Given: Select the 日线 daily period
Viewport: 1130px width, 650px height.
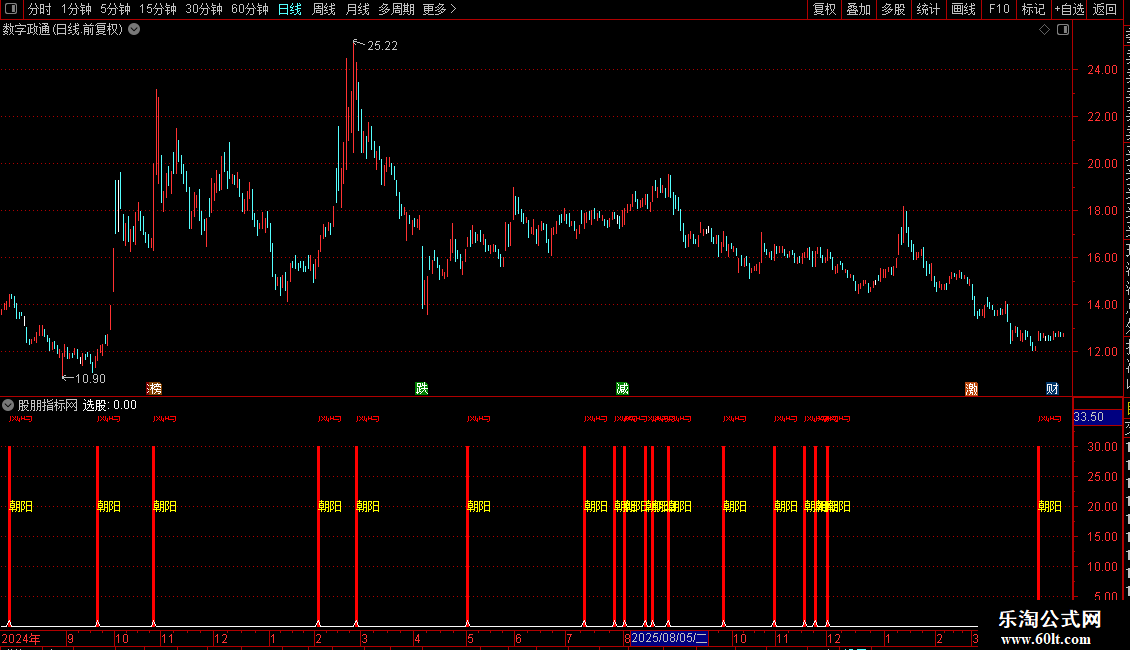Looking at the screenshot, I should point(290,9).
